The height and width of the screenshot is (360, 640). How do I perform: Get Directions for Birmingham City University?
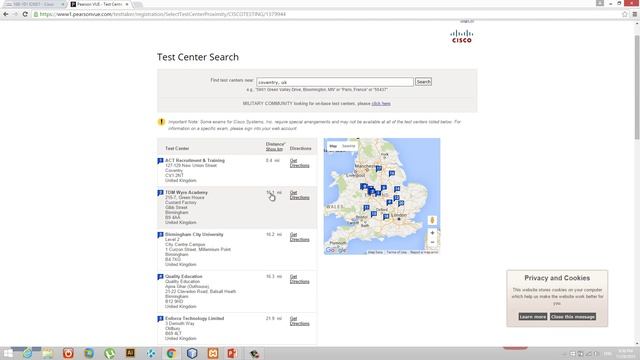click(299, 237)
